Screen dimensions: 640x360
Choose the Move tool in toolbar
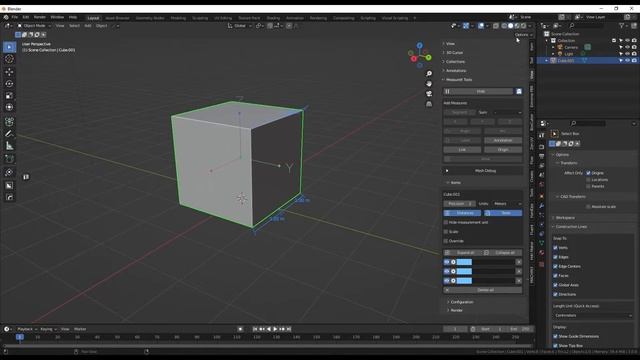pyautogui.click(x=9, y=72)
